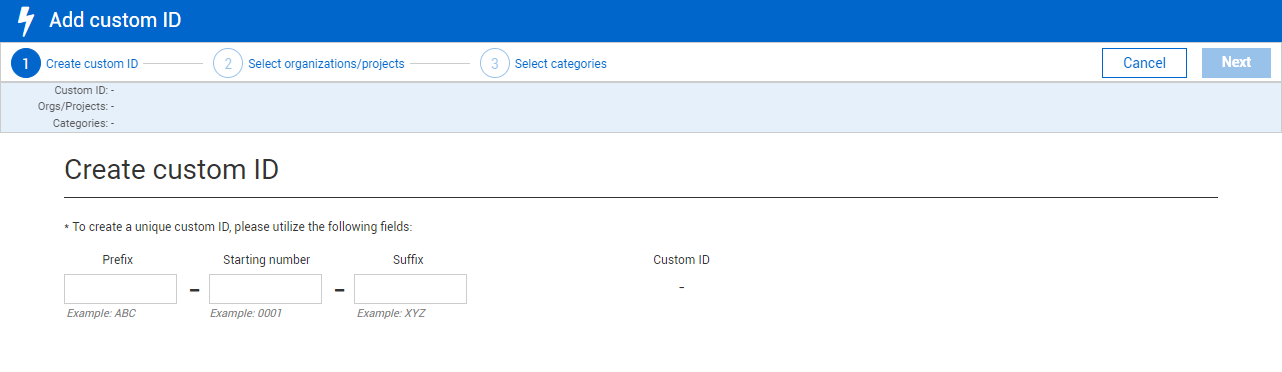Click the Categories summary line
The height and width of the screenshot is (372, 1282).
tap(83, 123)
